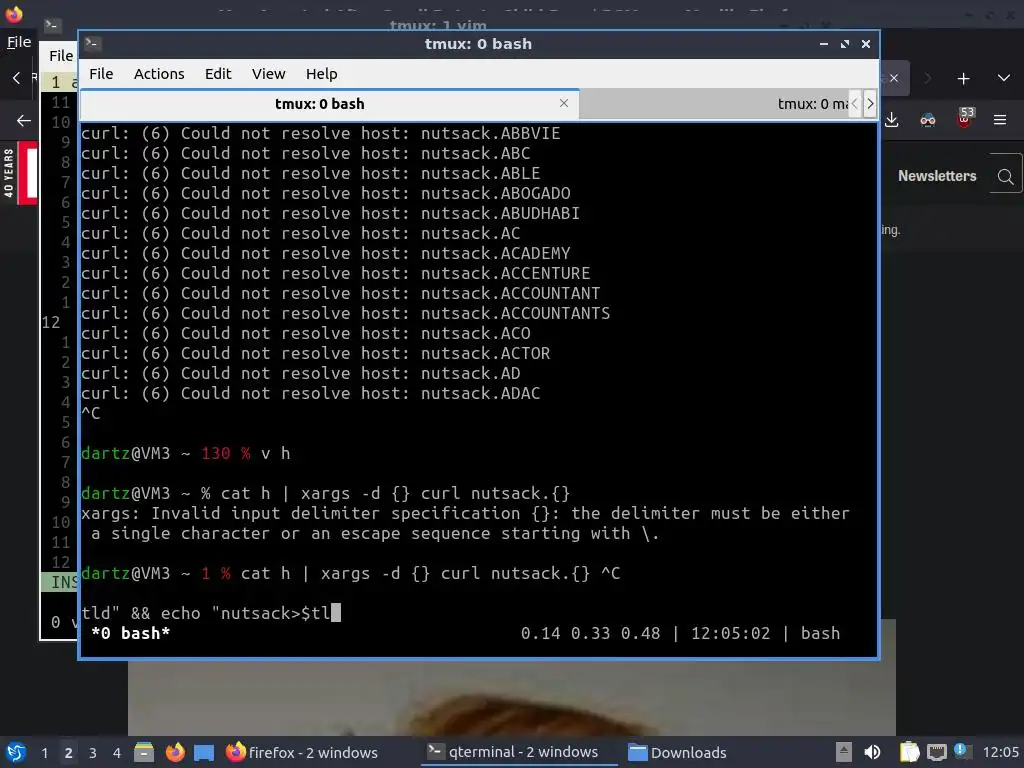Click the 'nutsack.ADAC' curl error line

point(311,393)
